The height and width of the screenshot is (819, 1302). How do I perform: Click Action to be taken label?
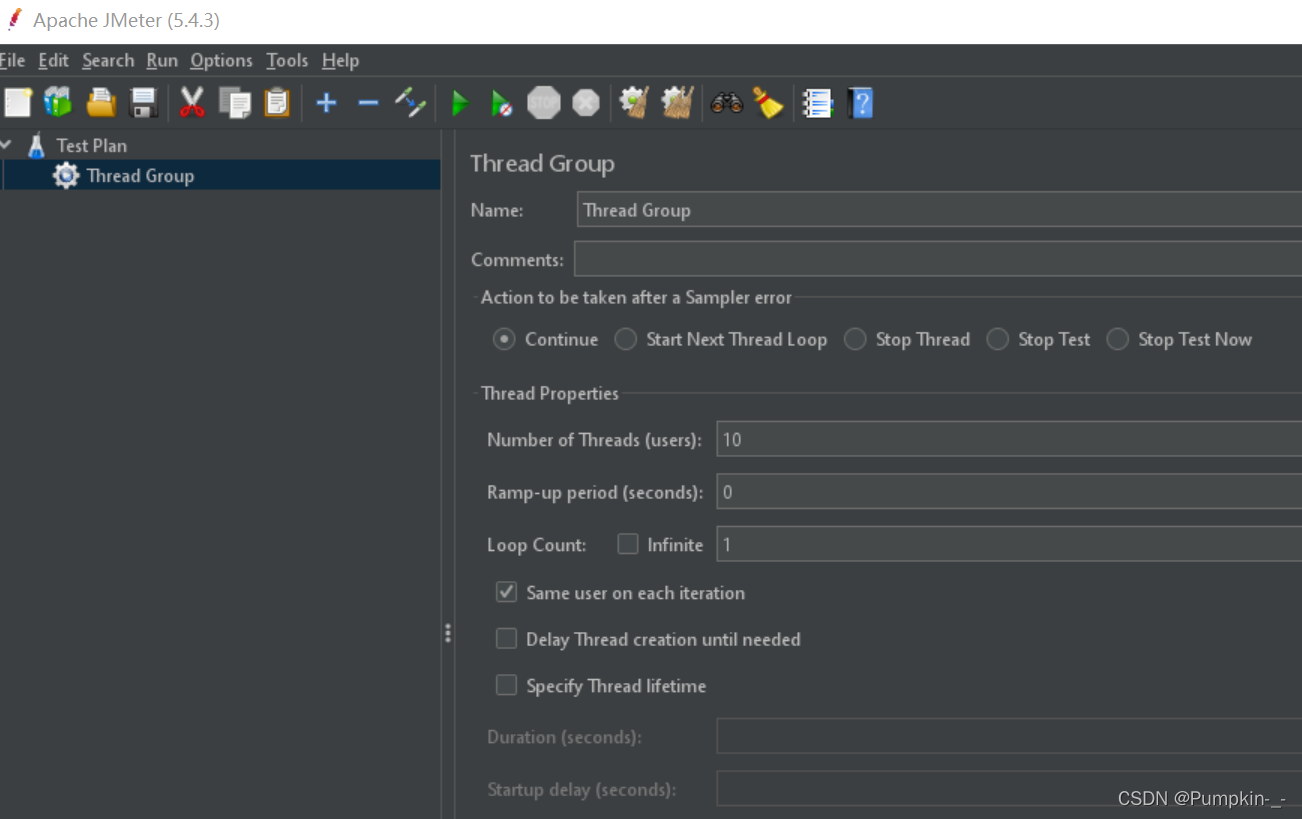[x=636, y=297]
